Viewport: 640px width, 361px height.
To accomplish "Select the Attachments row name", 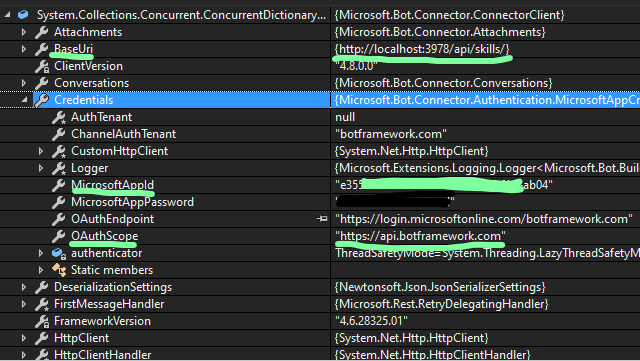I will (88, 32).
